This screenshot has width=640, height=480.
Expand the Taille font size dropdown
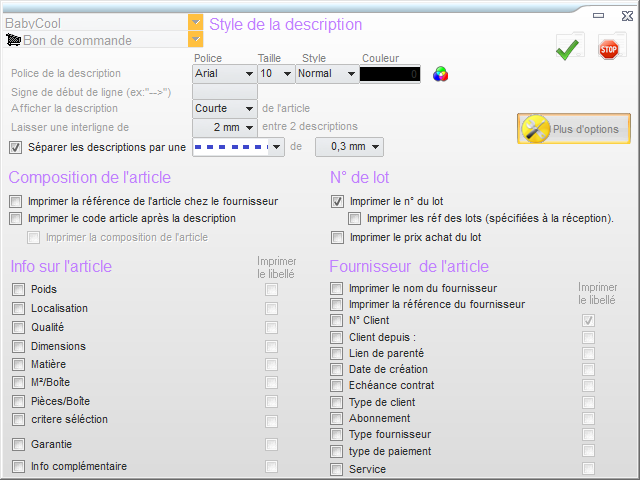(288, 74)
